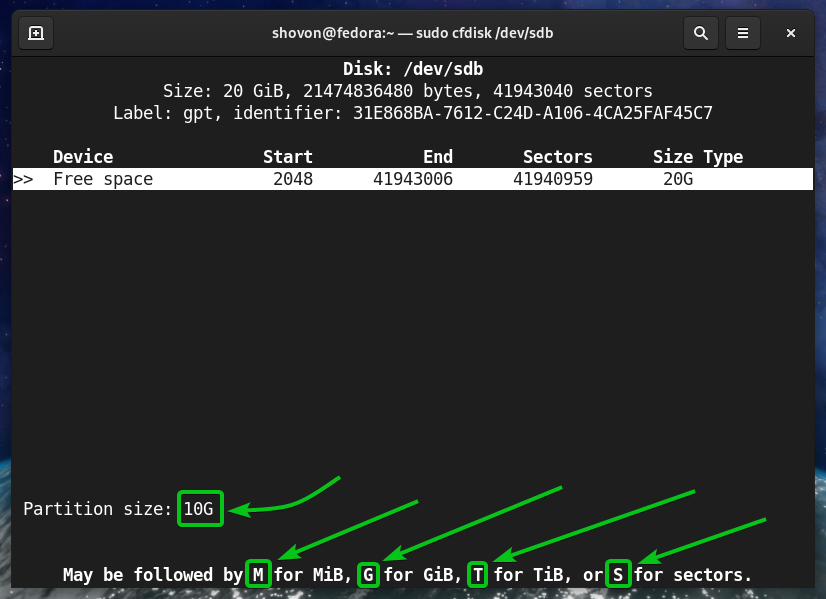
Task: Open the terminal hamburger menu
Action: (x=743, y=33)
